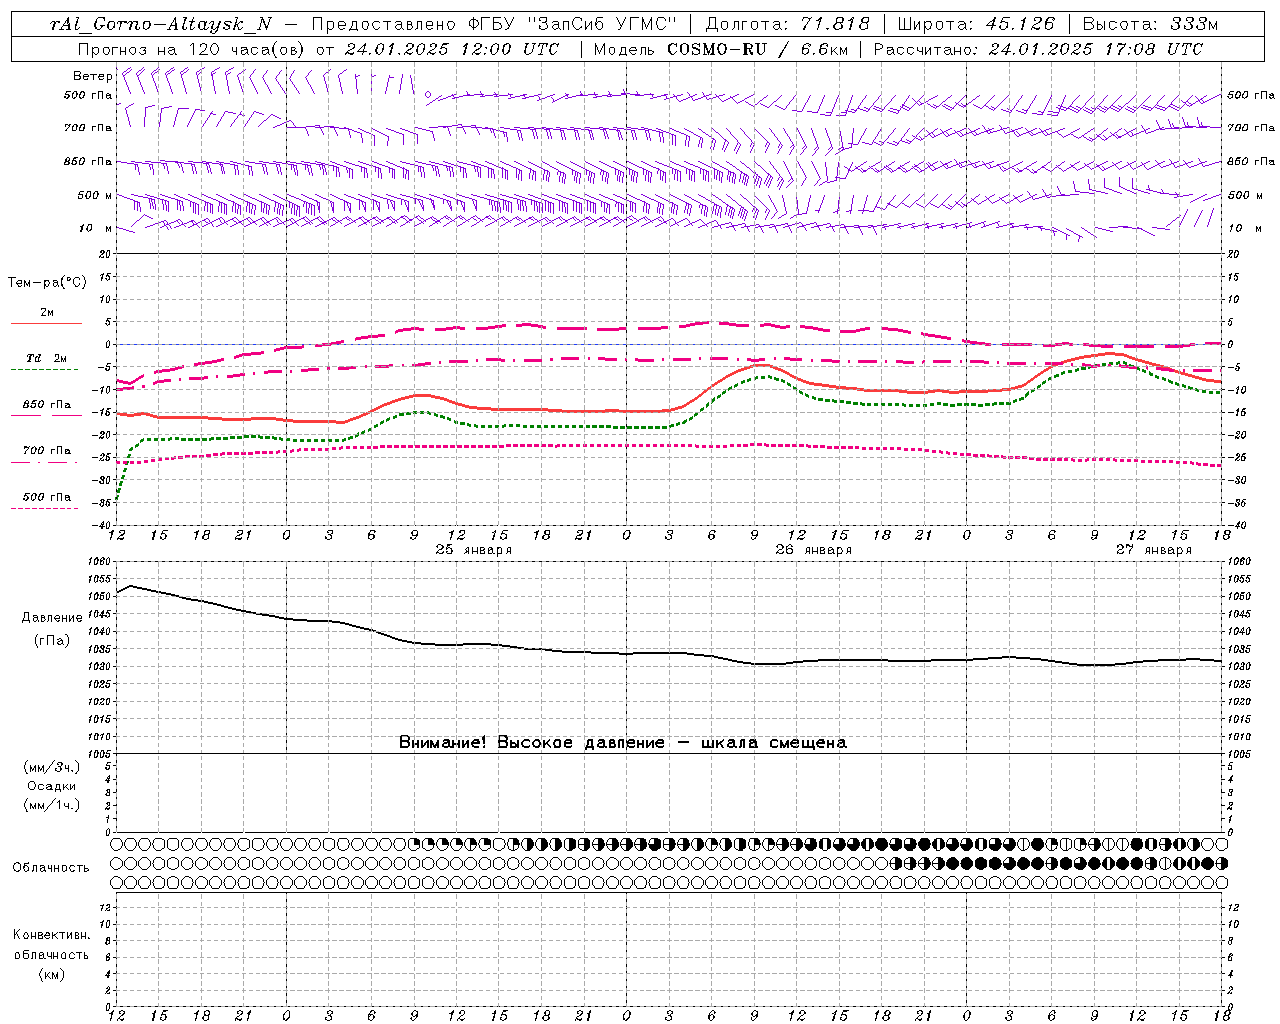Click forecast start text 24.01.2025 12:00 UTC
1280x1024 pixels.
[452, 49]
